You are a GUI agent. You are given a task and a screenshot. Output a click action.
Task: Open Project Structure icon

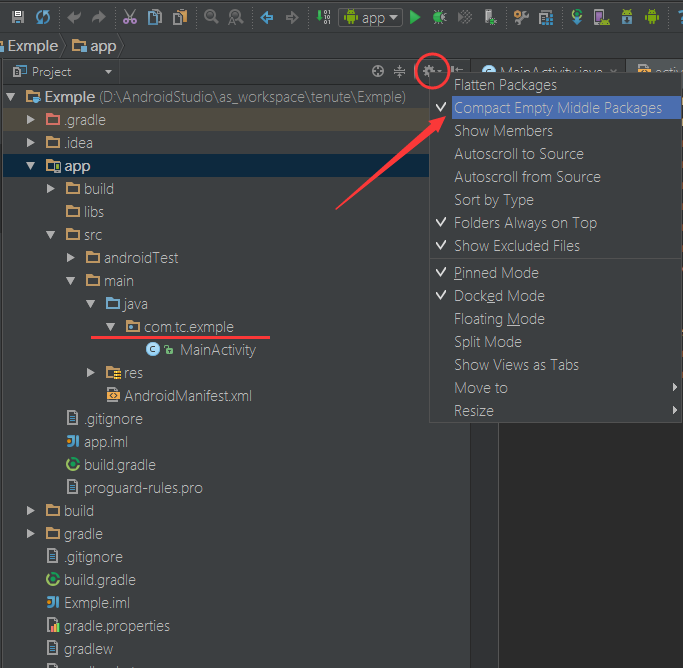click(546, 17)
